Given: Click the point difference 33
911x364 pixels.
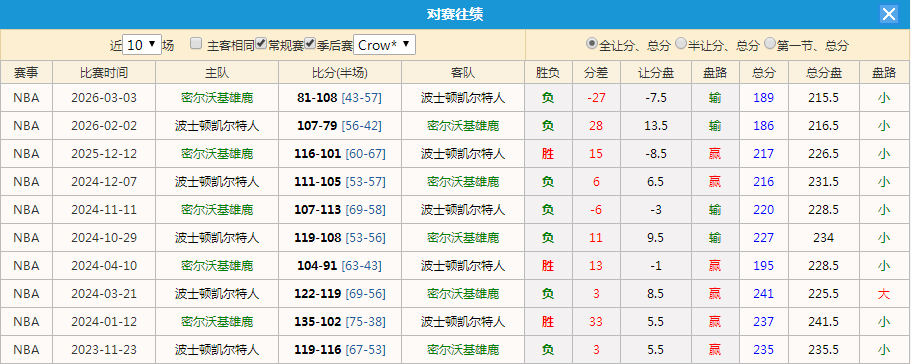Looking at the screenshot, I should click(596, 322).
